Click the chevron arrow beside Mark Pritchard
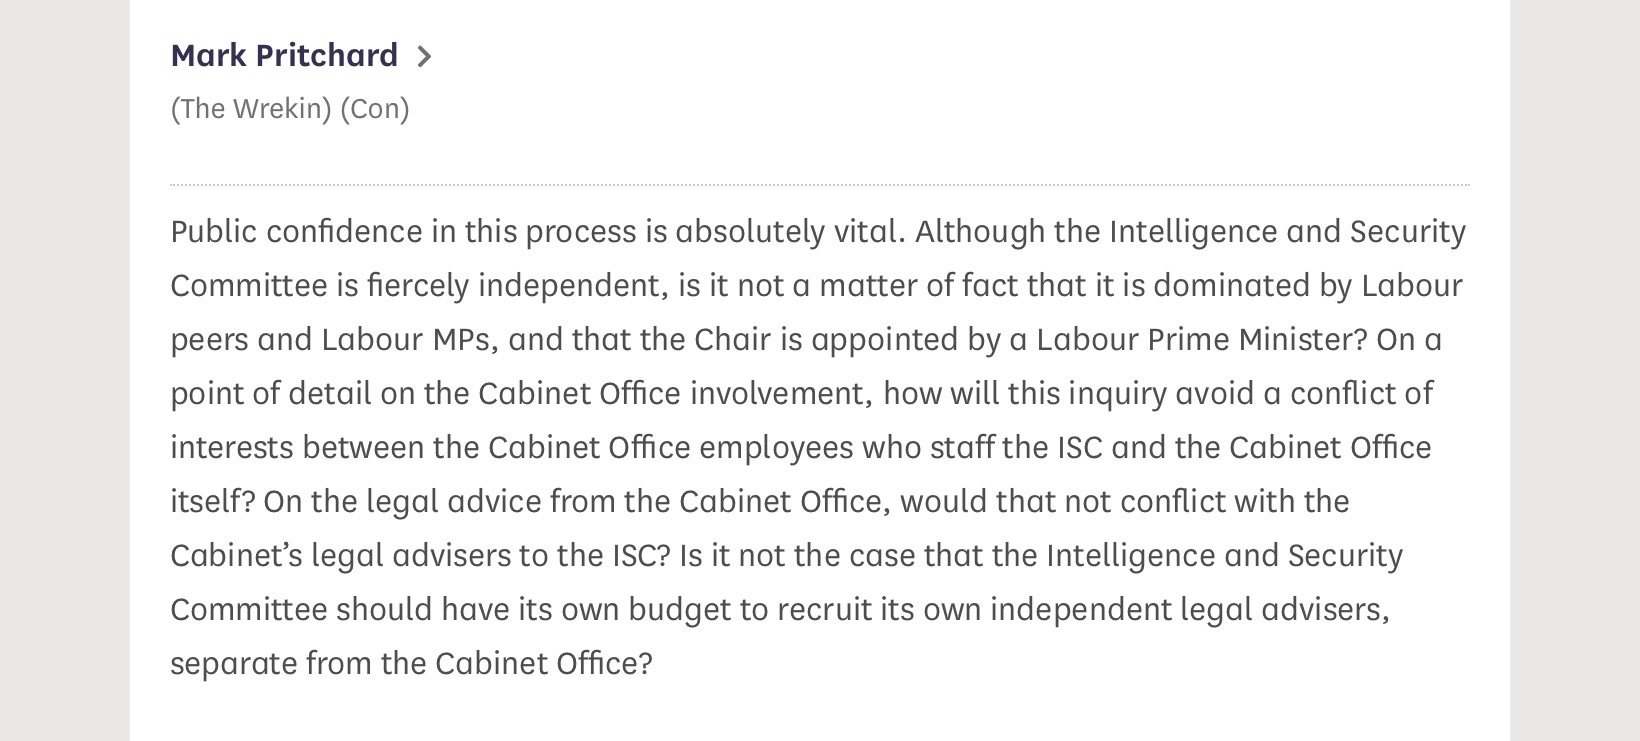The image size is (1640, 741). click(424, 57)
